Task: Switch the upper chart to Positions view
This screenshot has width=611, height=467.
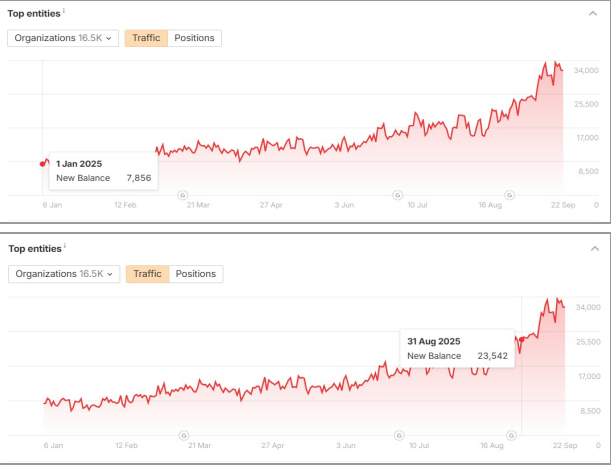Action: [x=194, y=38]
